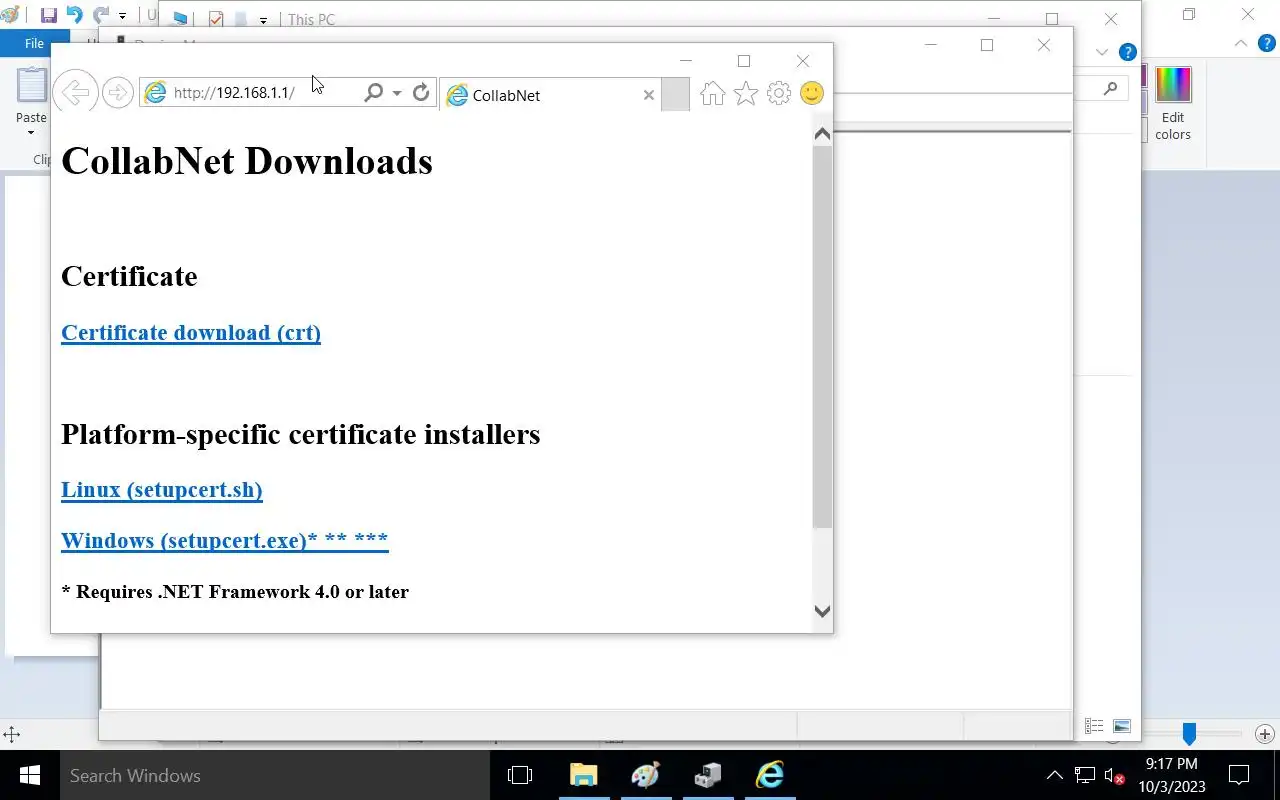Switch to details view icon in Explorer
Viewport: 1280px width, 800px height.
pyautogui.click(x=1094, y=727)
